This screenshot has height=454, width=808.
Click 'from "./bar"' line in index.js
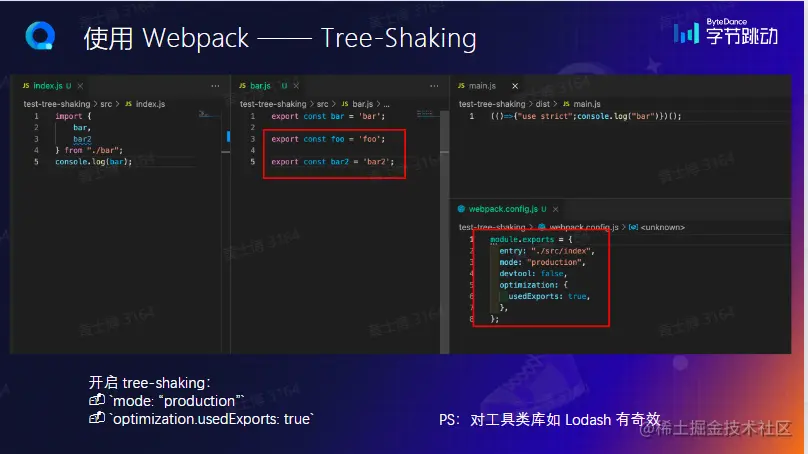89,150
